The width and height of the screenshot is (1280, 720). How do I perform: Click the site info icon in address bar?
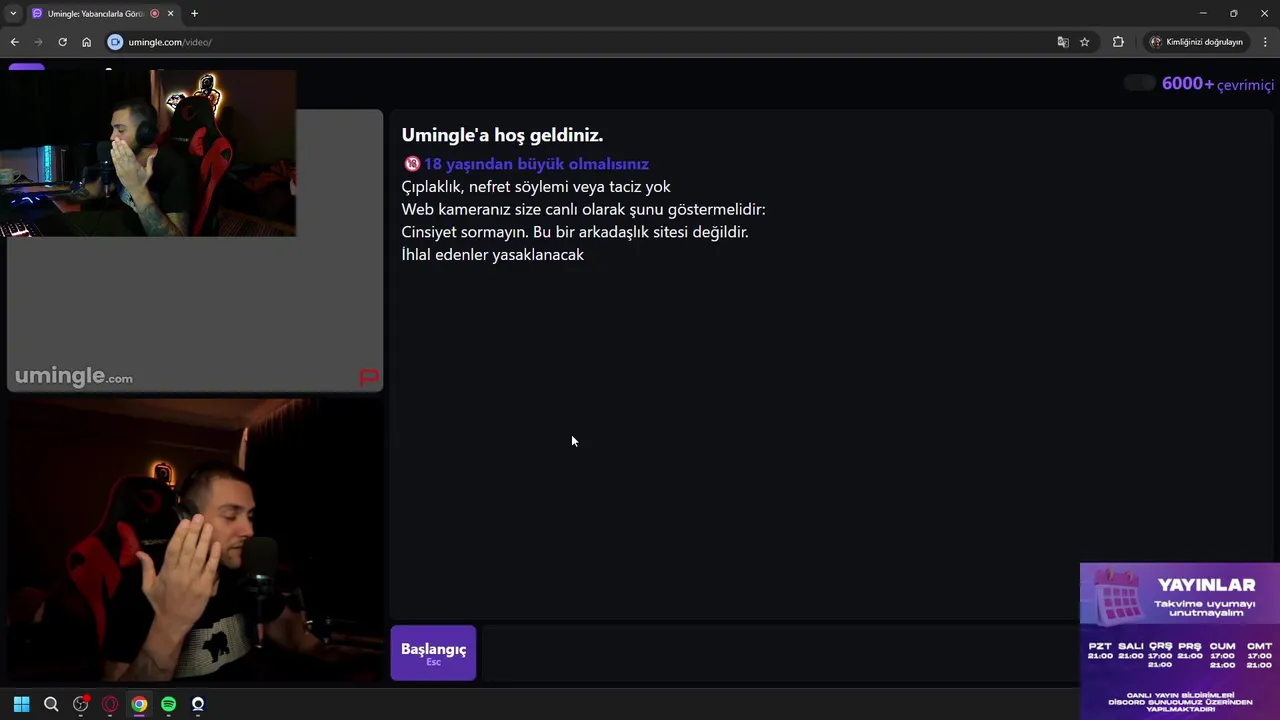(x=115, y=42)
